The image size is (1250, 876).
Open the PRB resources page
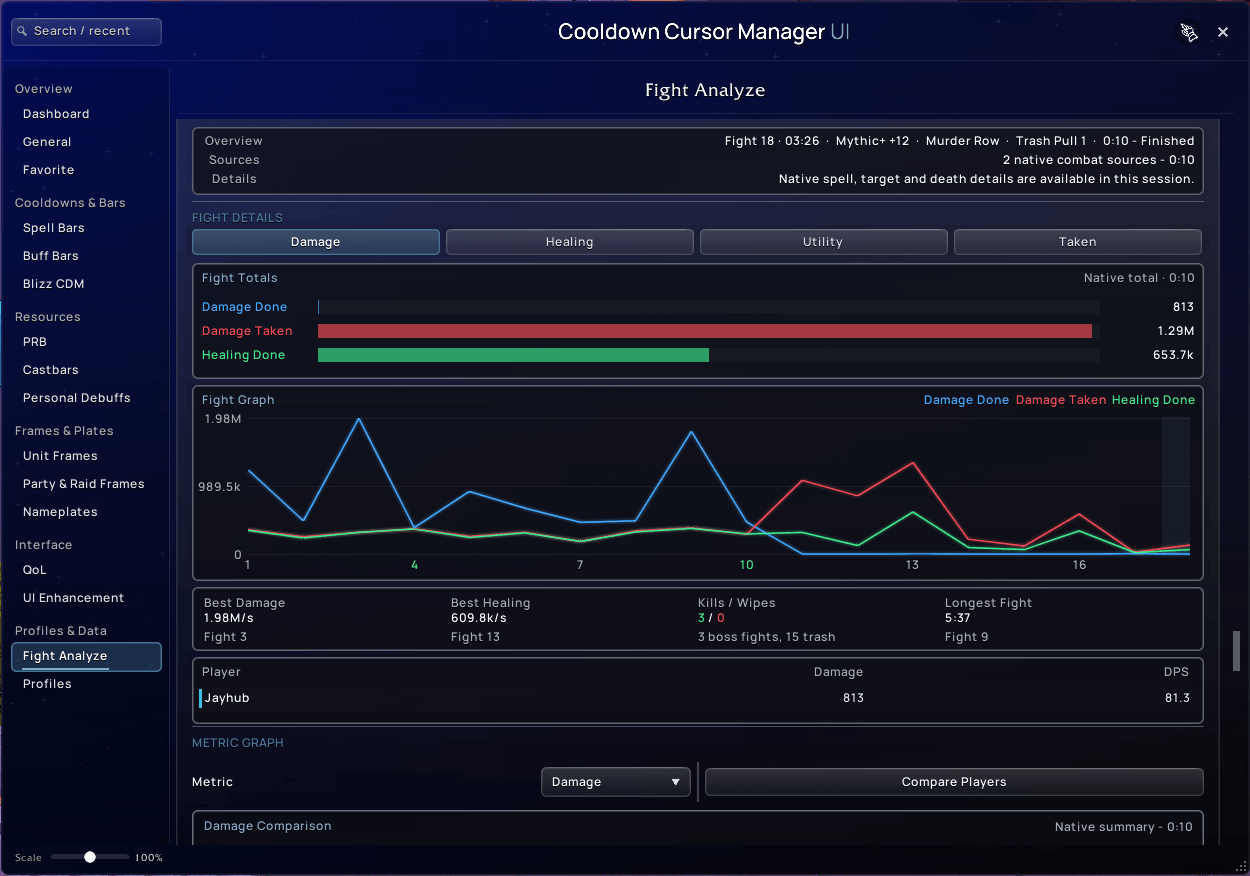35,342
